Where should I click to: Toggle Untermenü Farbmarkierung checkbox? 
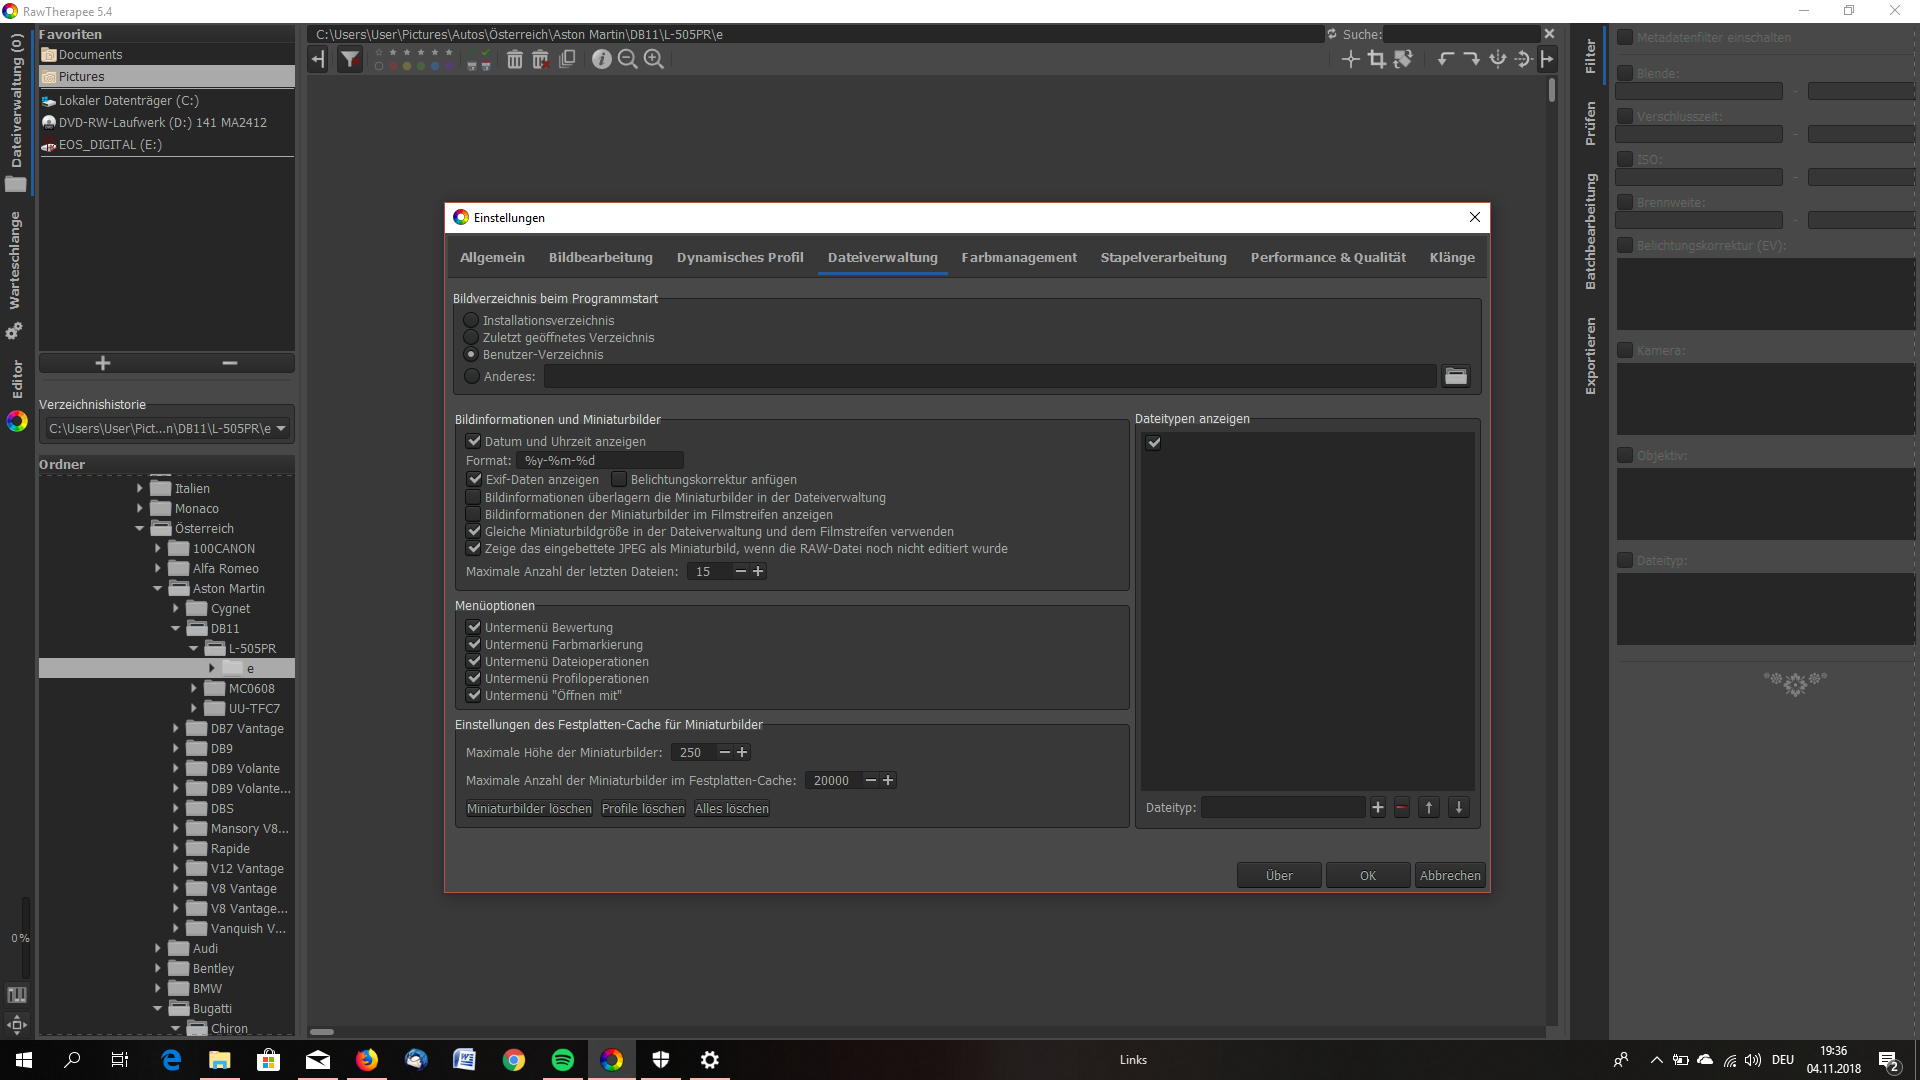point(474,644)
